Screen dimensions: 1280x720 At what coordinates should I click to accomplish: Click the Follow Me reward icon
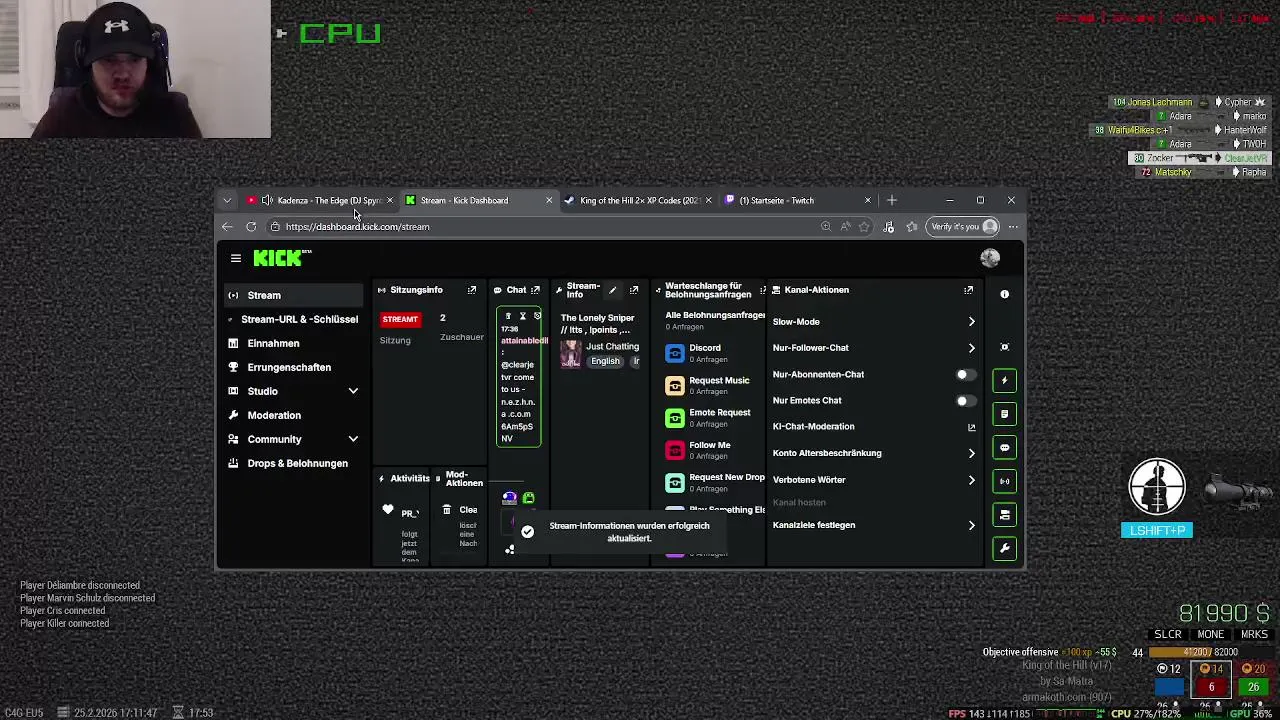(675, 450)
